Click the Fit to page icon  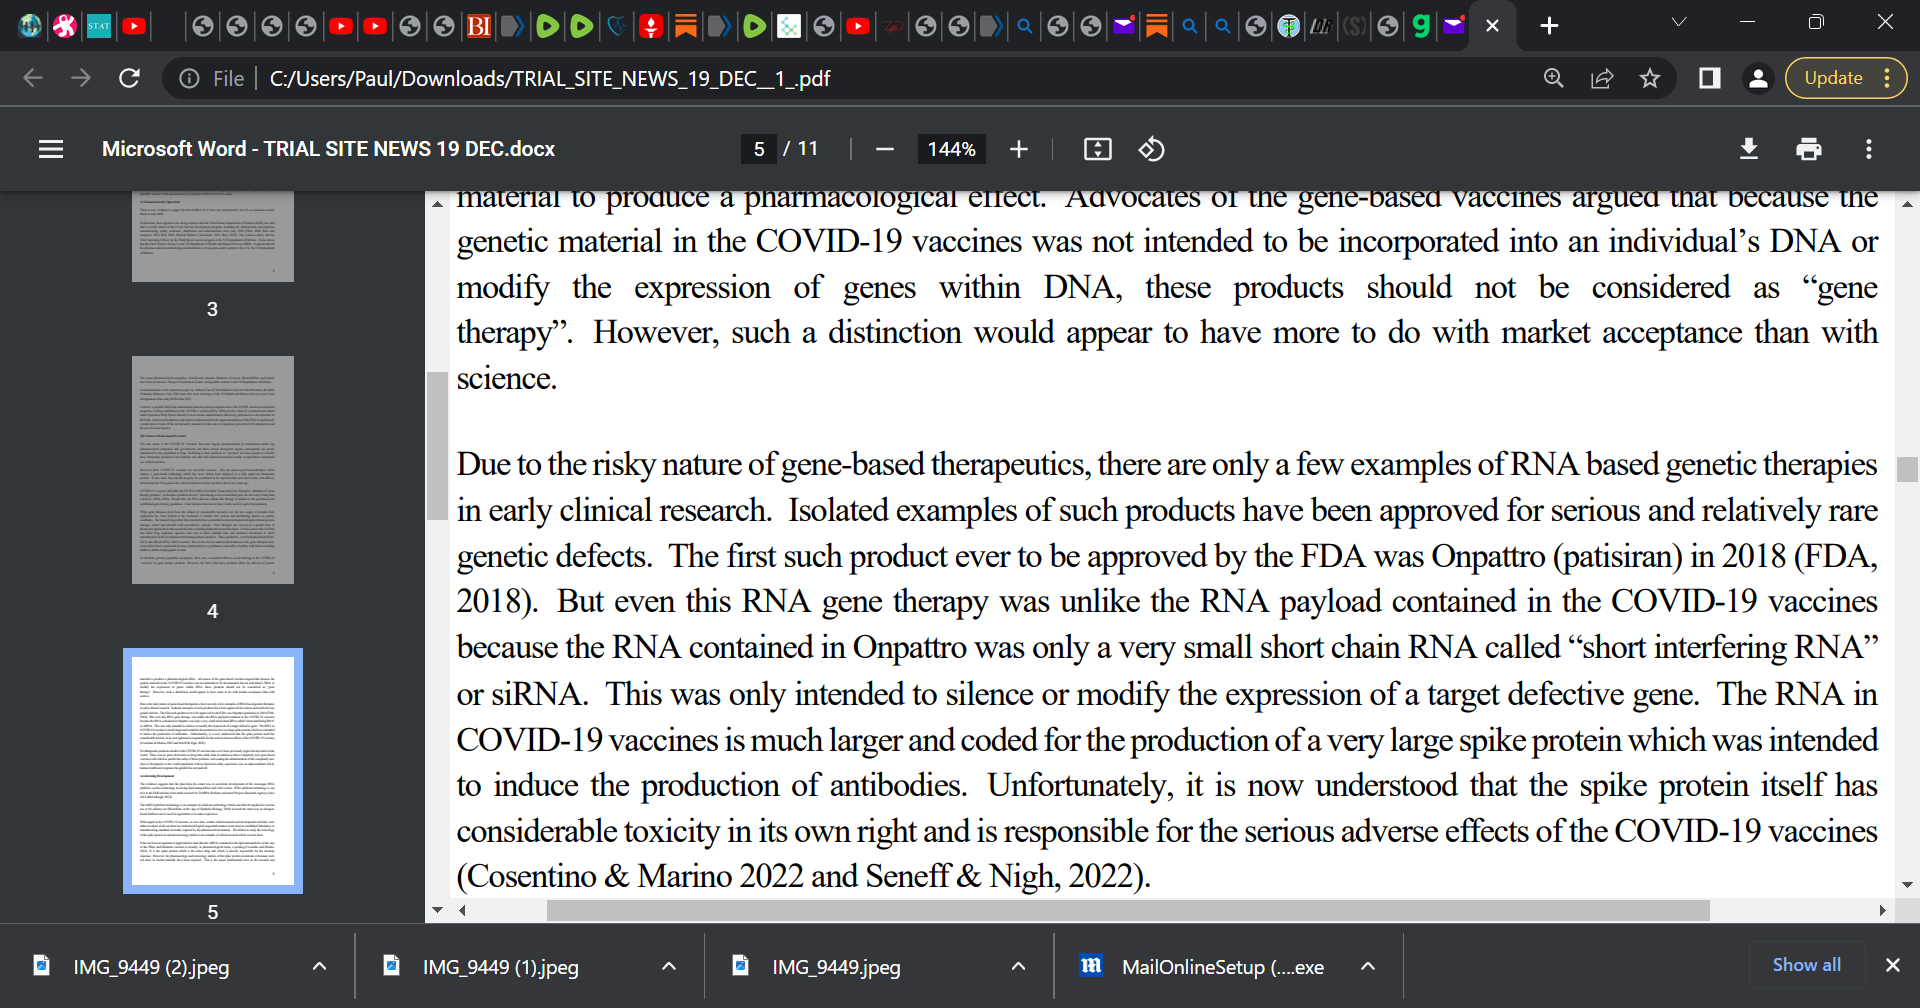coord(1097,149)
